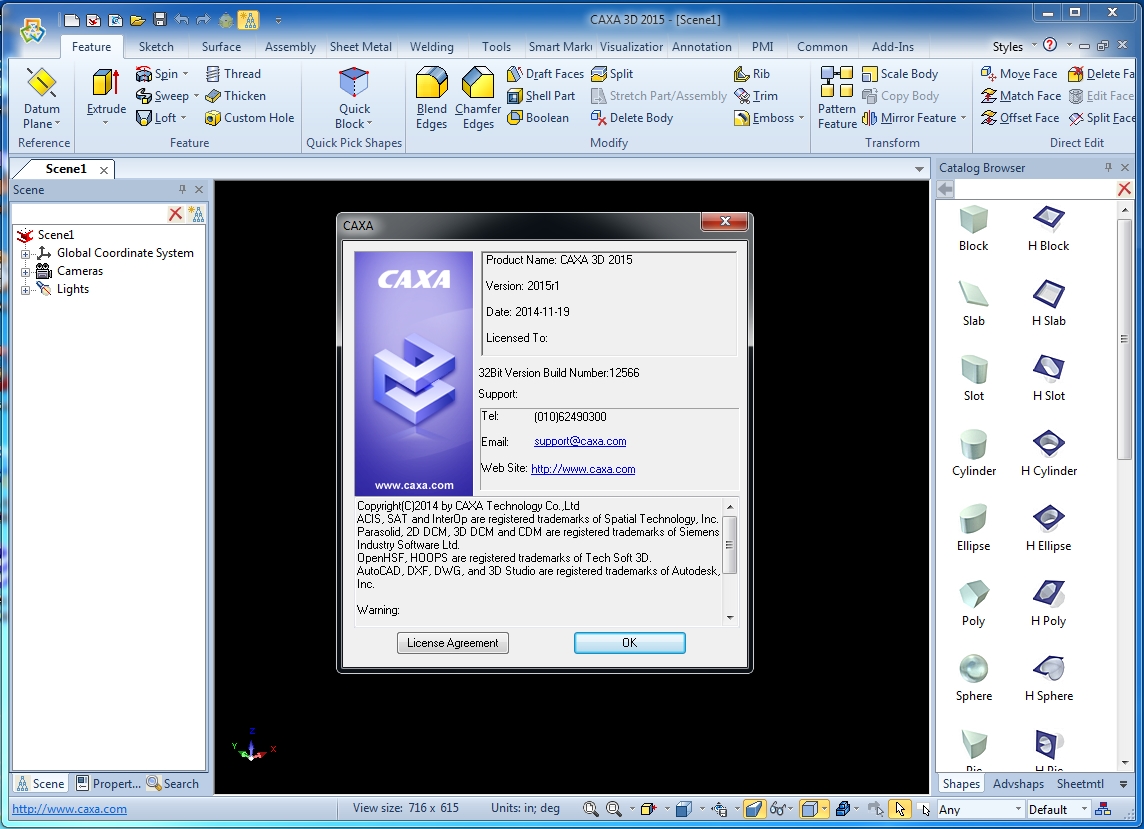Select the Trim tool
Image resolution: width=1144 pixels, height=829 pixels.
tap(756, 96)
